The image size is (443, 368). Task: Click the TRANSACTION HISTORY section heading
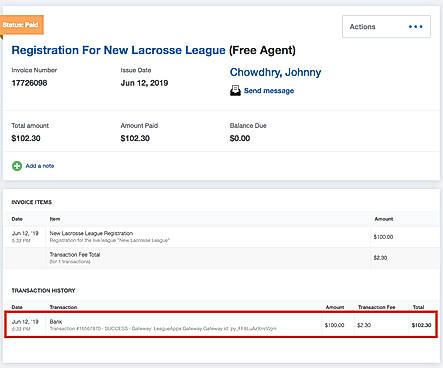[x=43, y=291]
